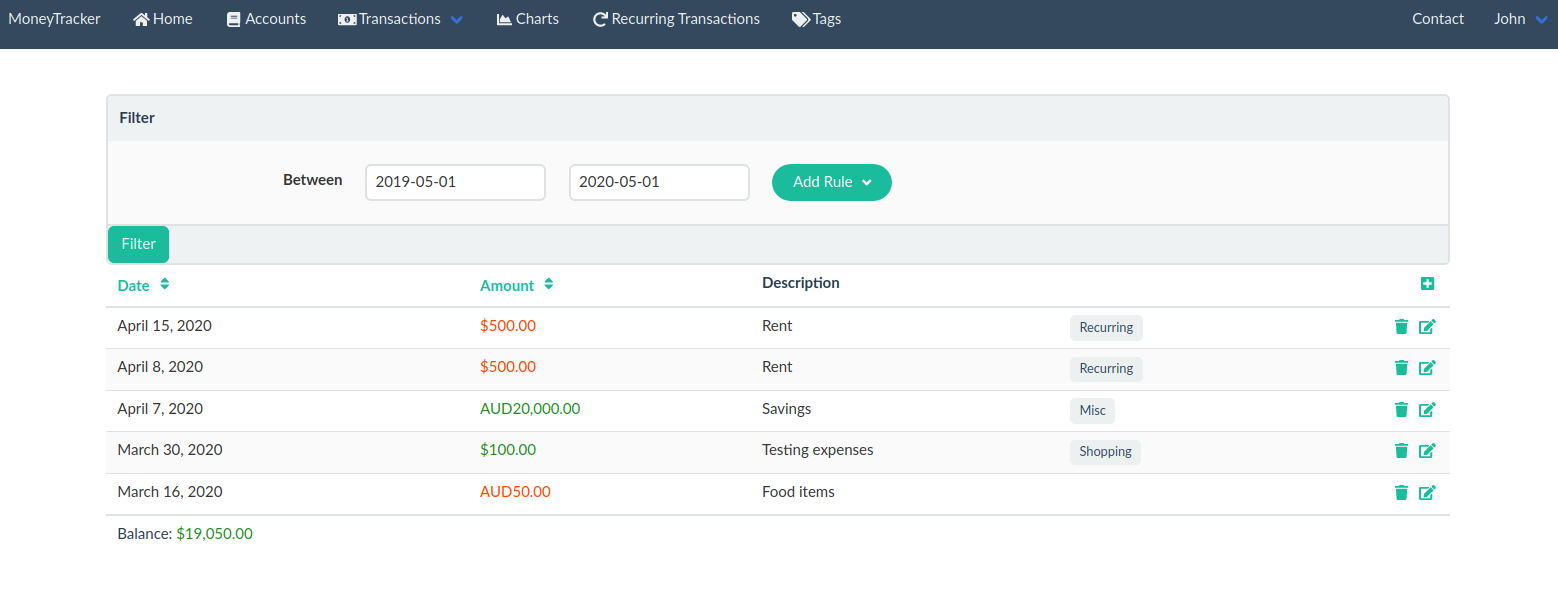The width and height of the screenshot is (1558, 592).
Task: Edit the Savings transaction
Action: pyautogui.click(x=1427, y=409)
